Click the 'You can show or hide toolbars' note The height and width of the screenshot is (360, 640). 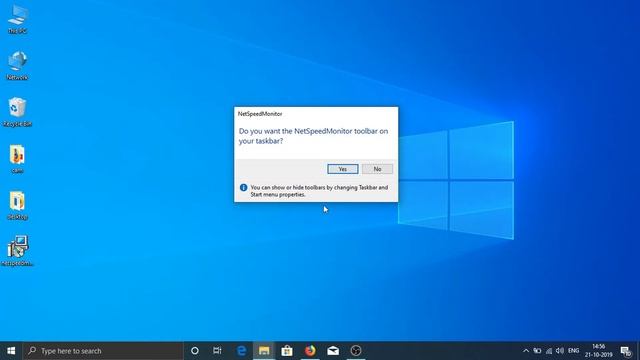319,191
